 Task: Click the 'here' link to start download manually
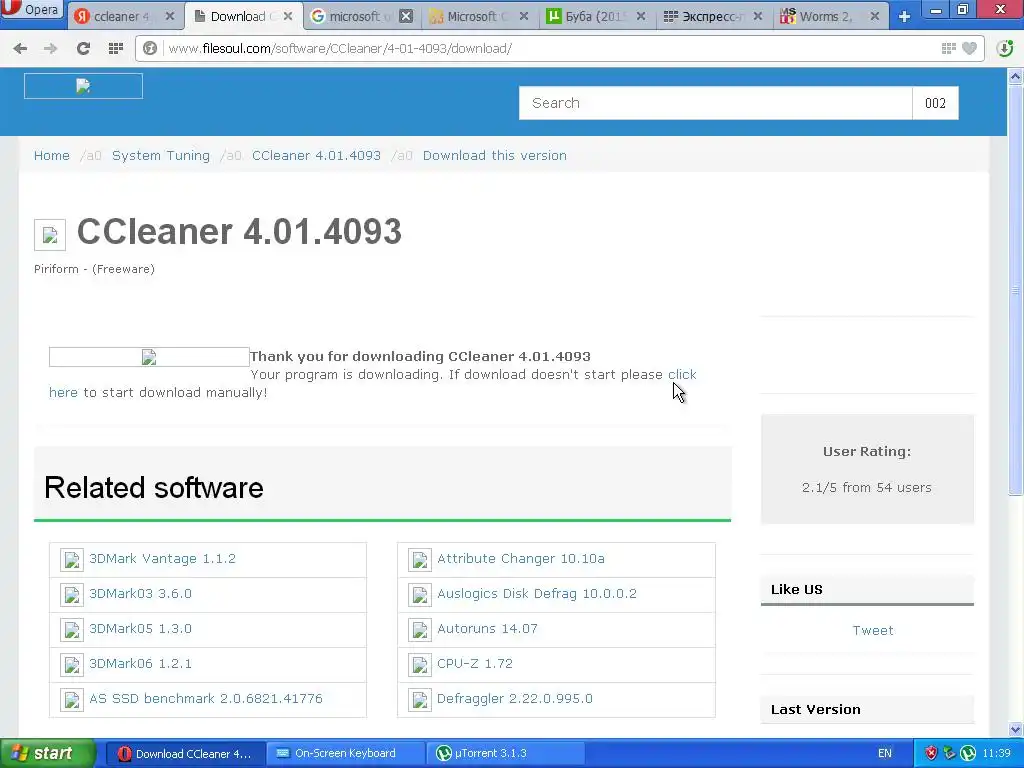[x=63, y=392]
